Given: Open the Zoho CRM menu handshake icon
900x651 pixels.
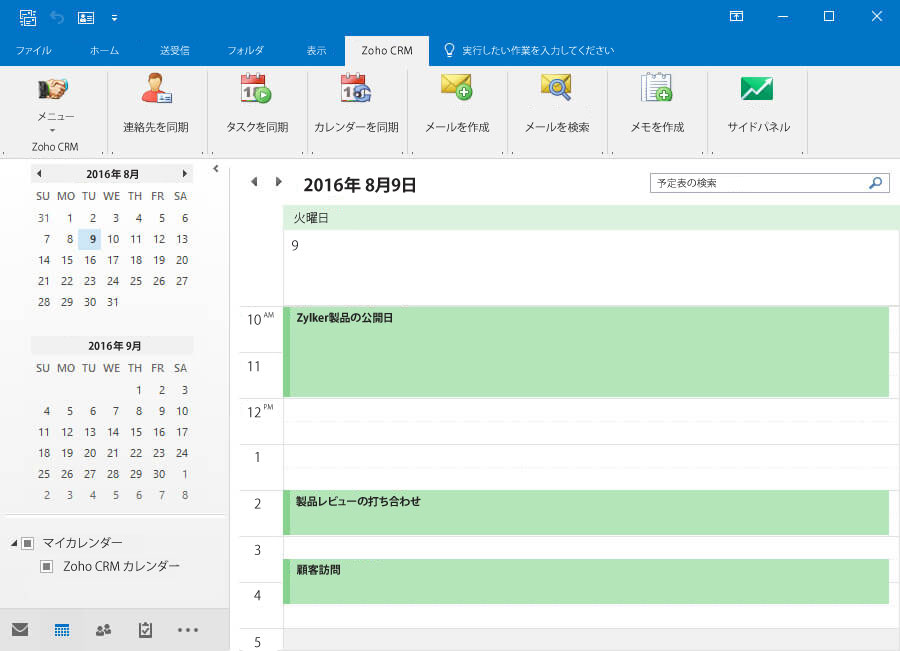Looking at the screenshot, I should point(53,88).
